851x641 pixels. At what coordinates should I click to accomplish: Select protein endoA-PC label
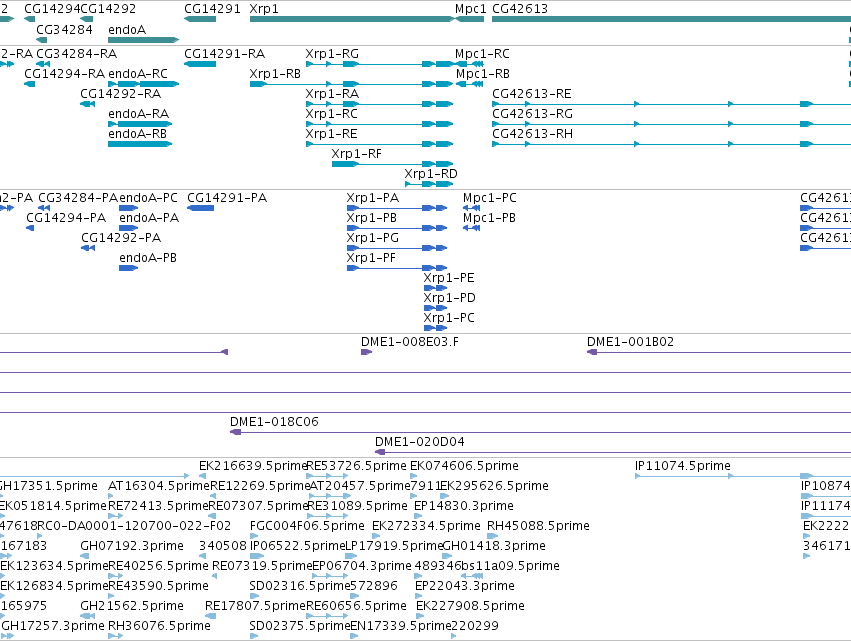[x=148, y=198]
